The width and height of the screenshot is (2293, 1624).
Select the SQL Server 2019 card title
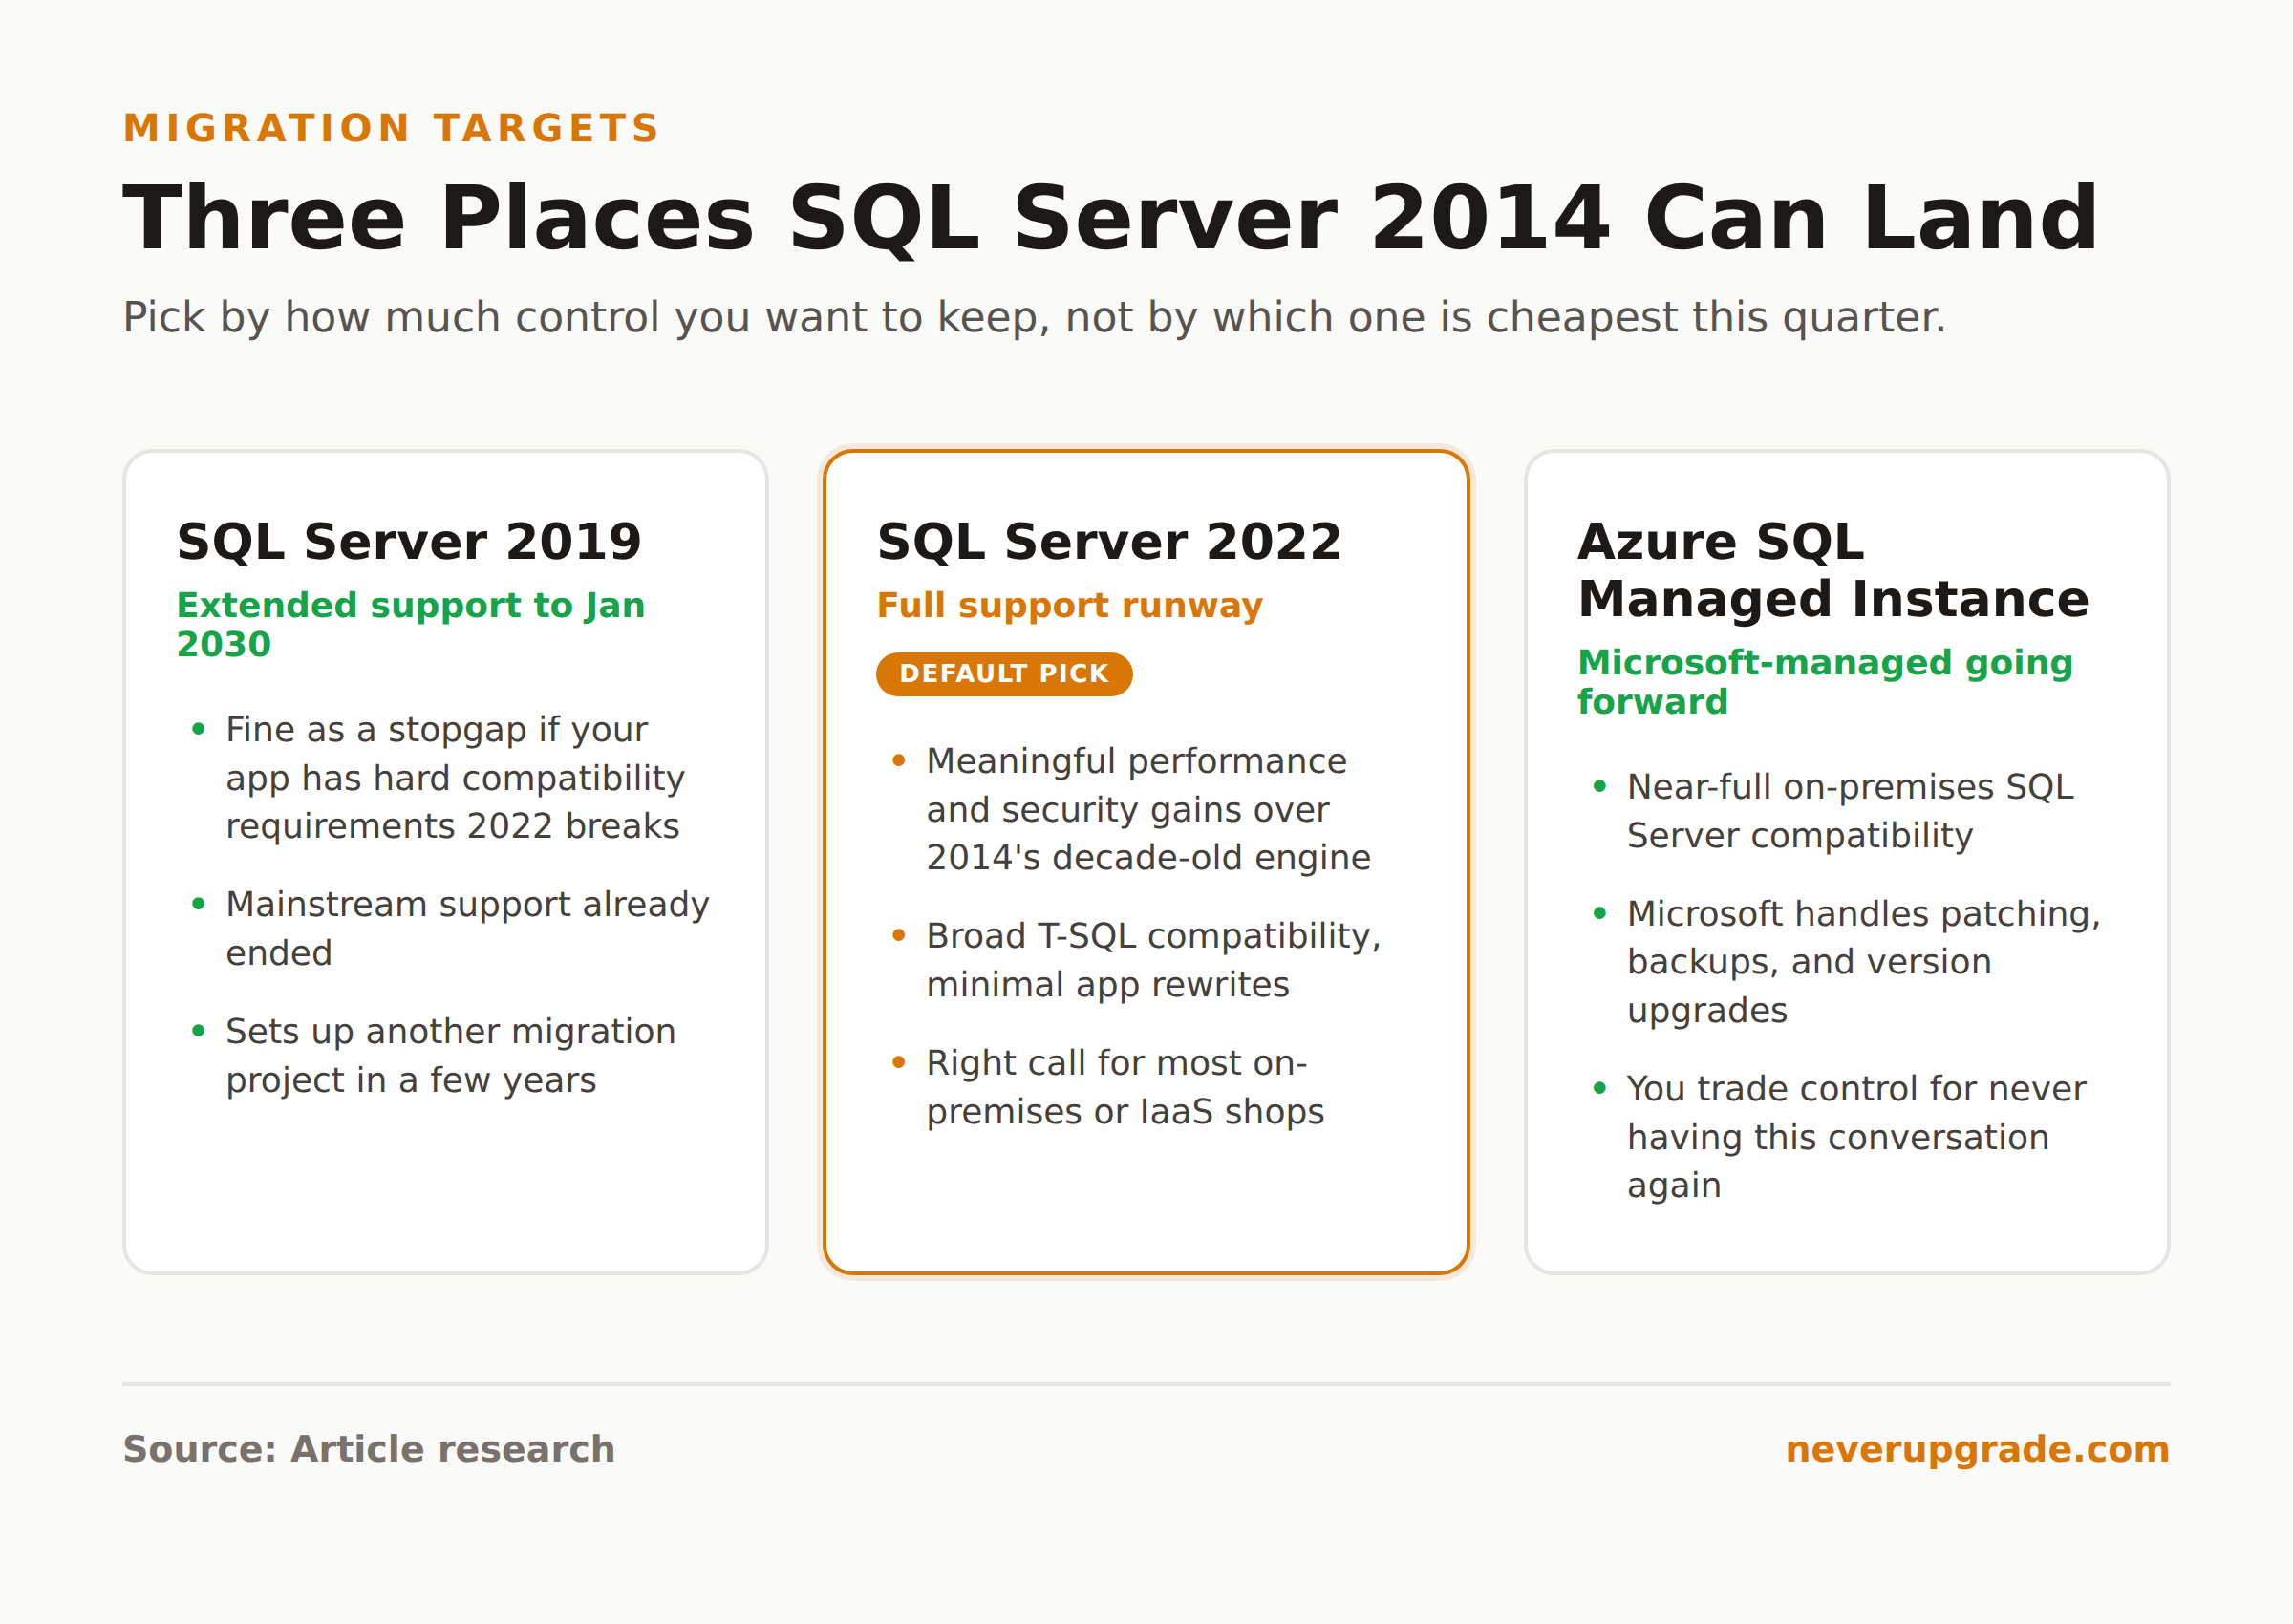(409, 541)
